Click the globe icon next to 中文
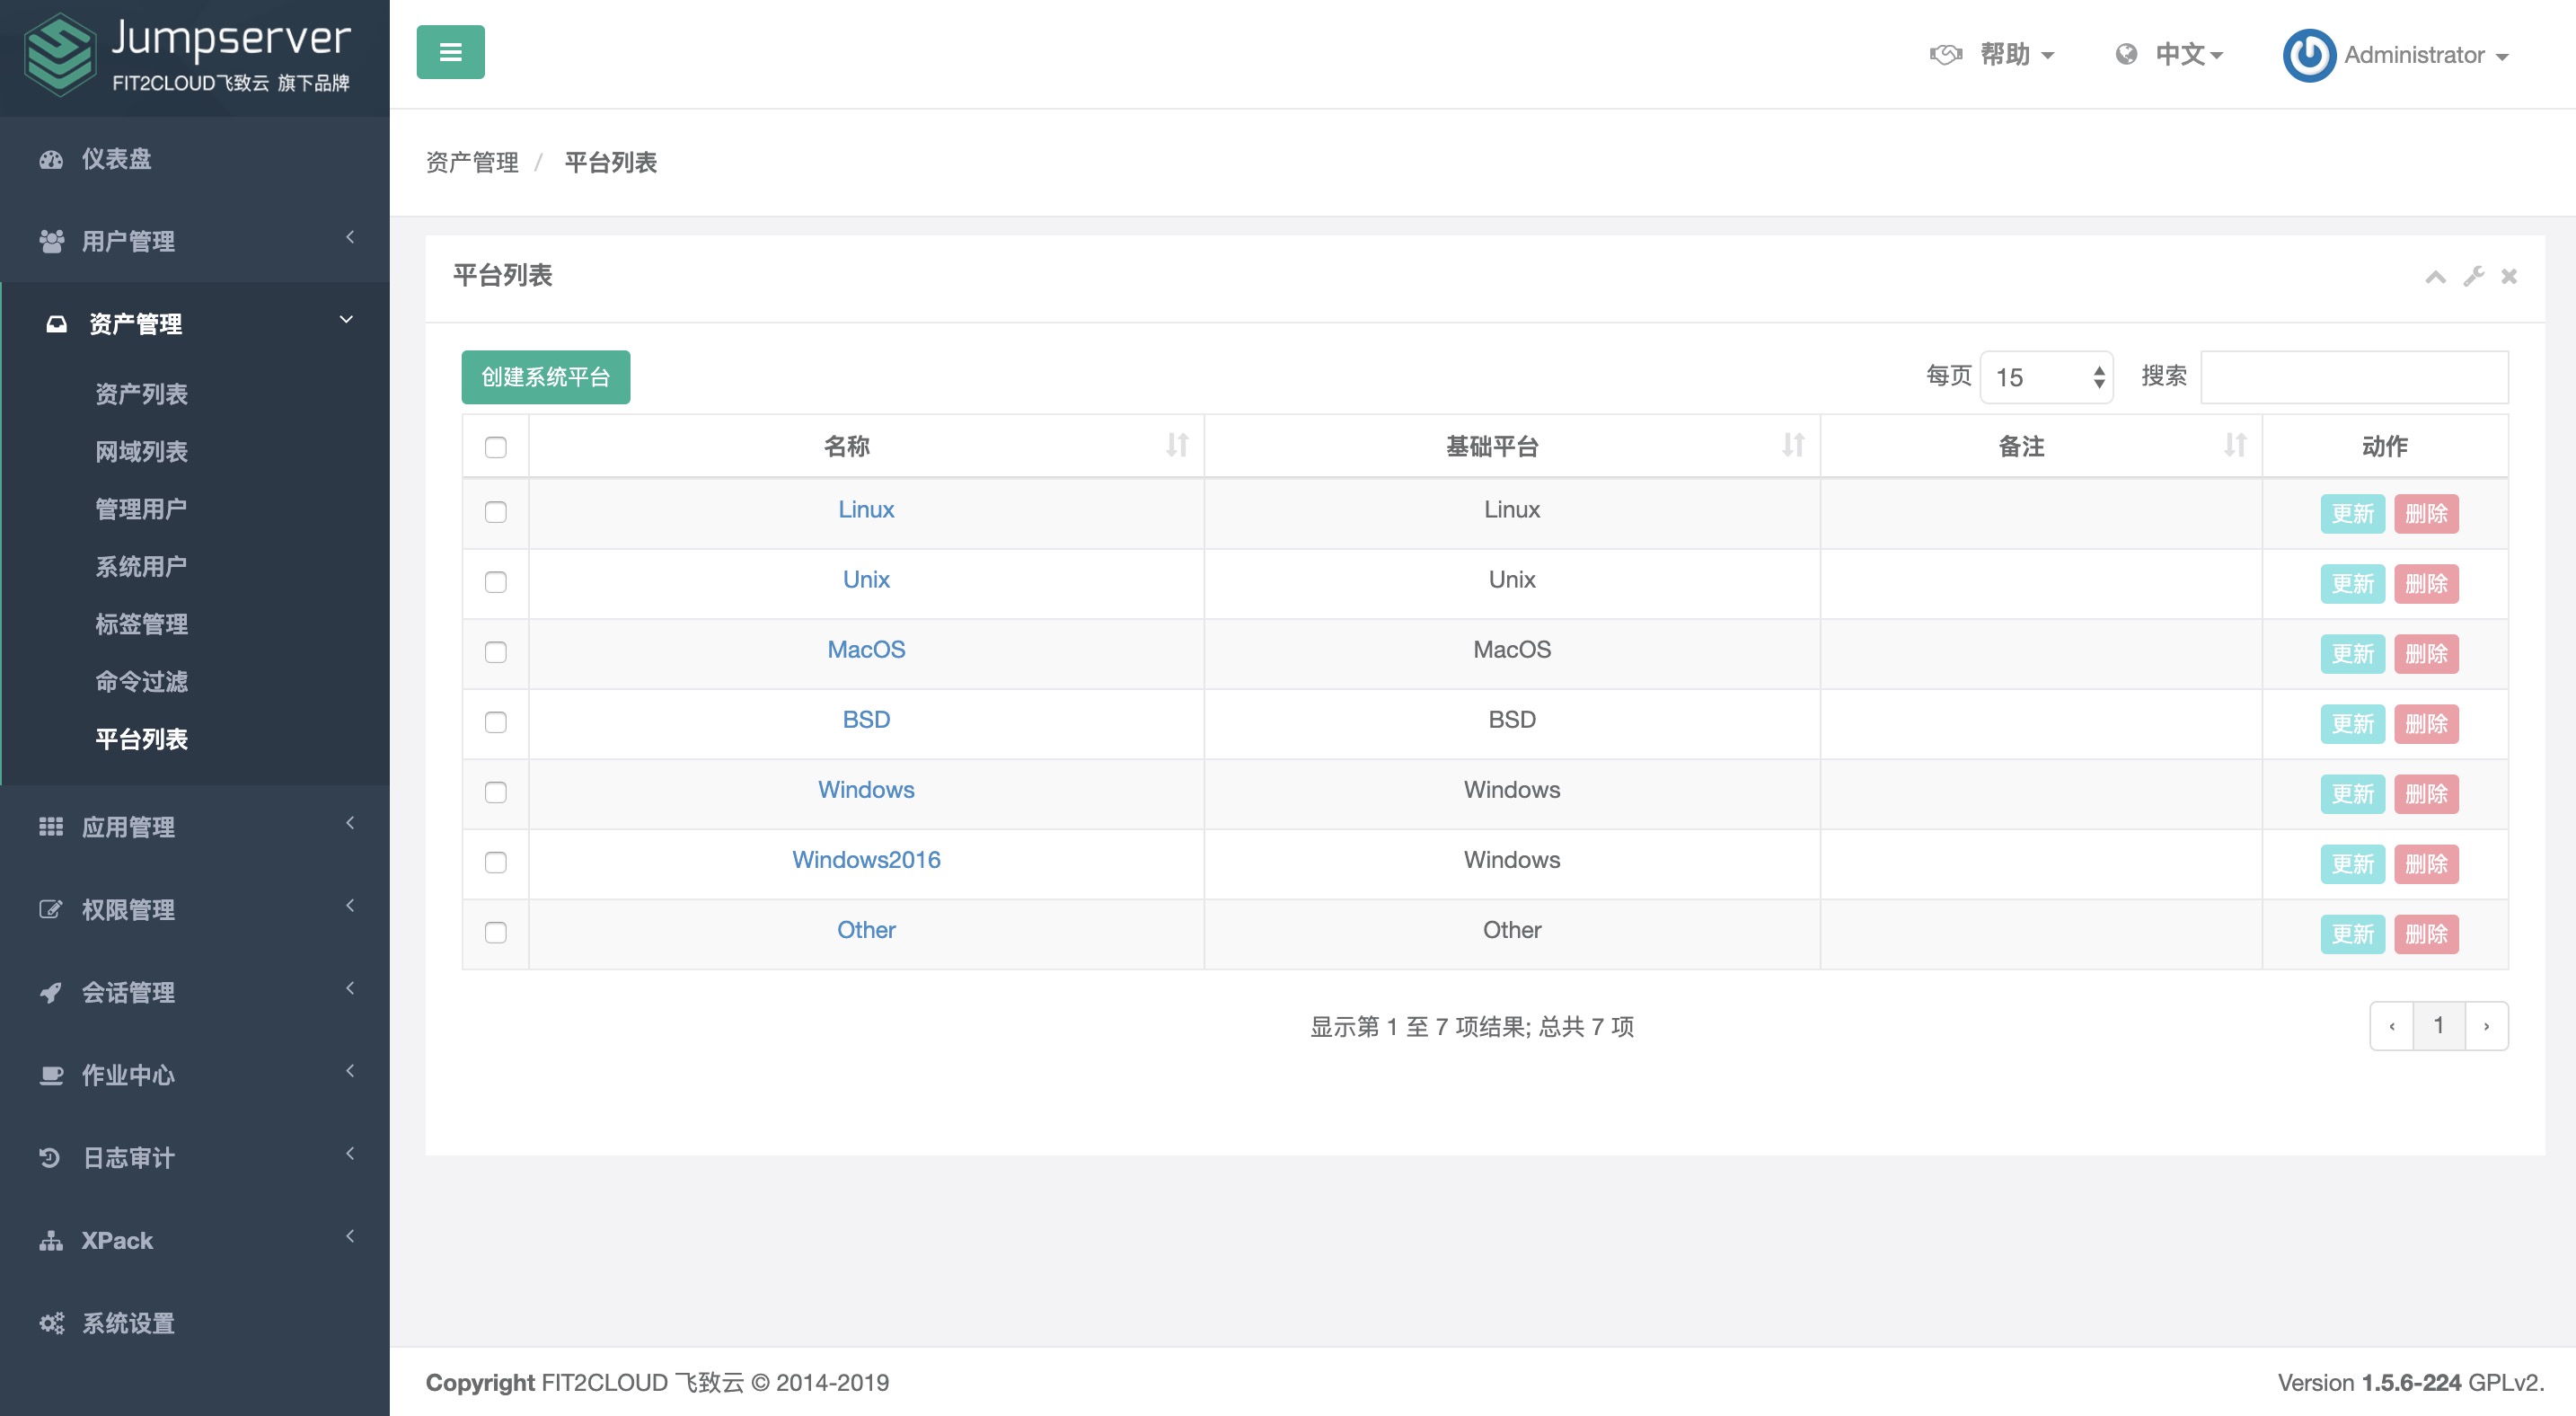The image size is (2576, 1416). click(x=2125, y=55)
